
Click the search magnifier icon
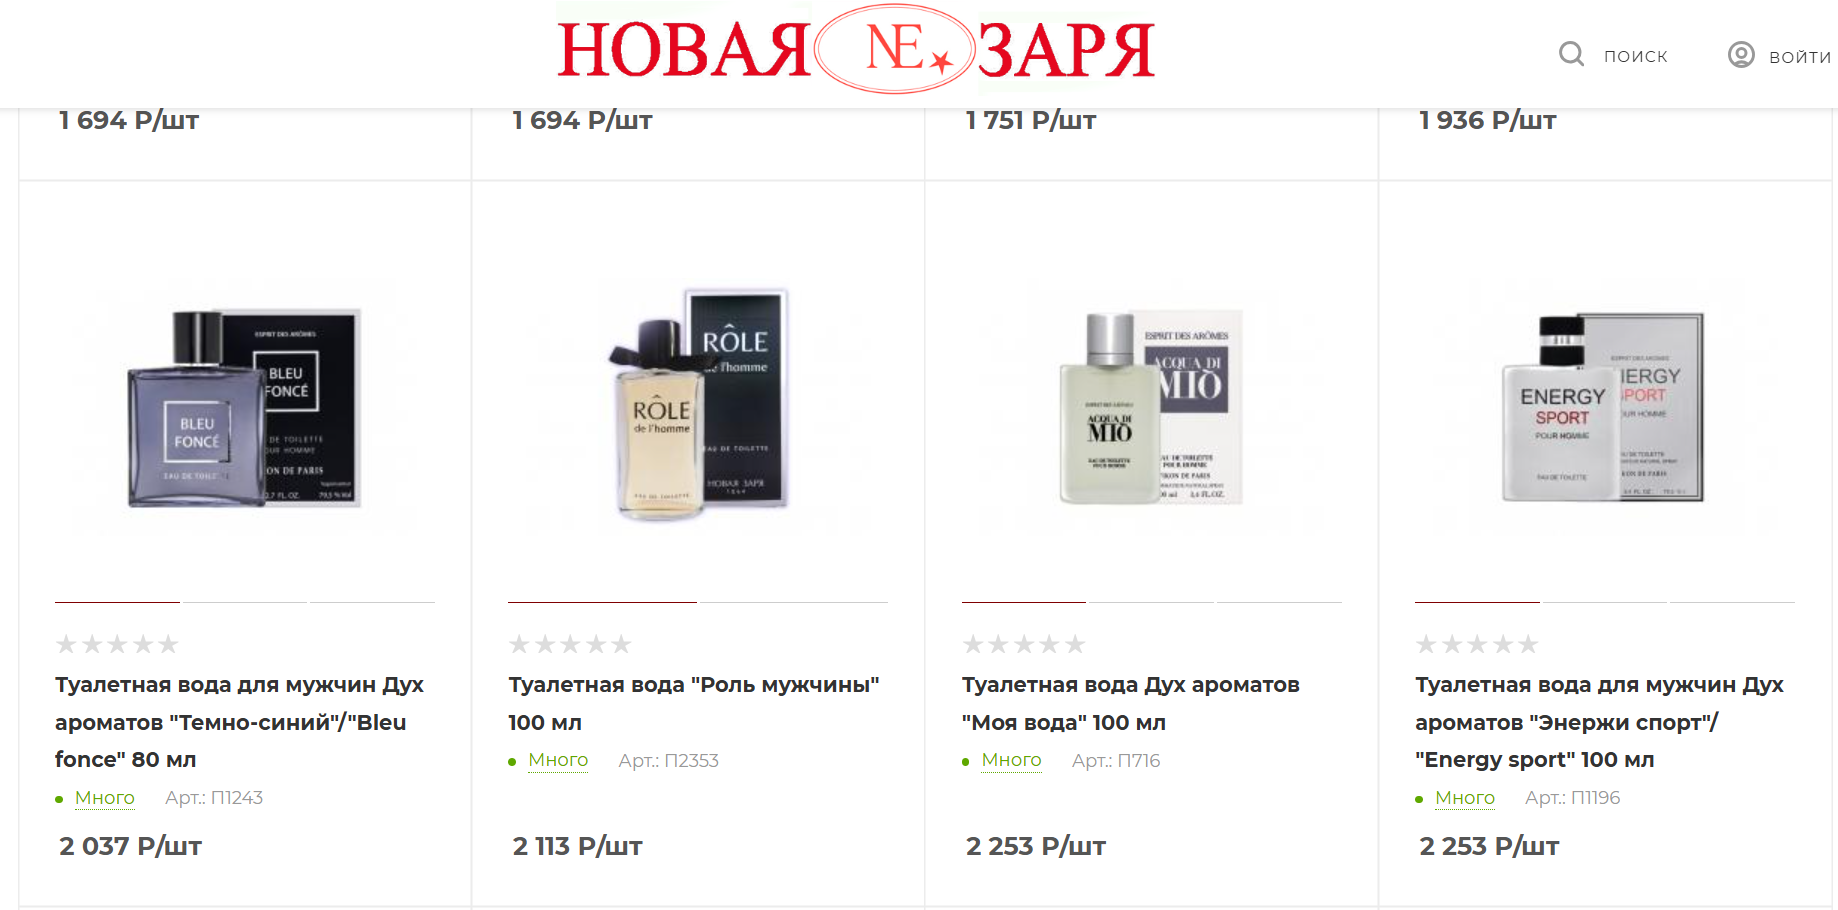click(1571, 54)
